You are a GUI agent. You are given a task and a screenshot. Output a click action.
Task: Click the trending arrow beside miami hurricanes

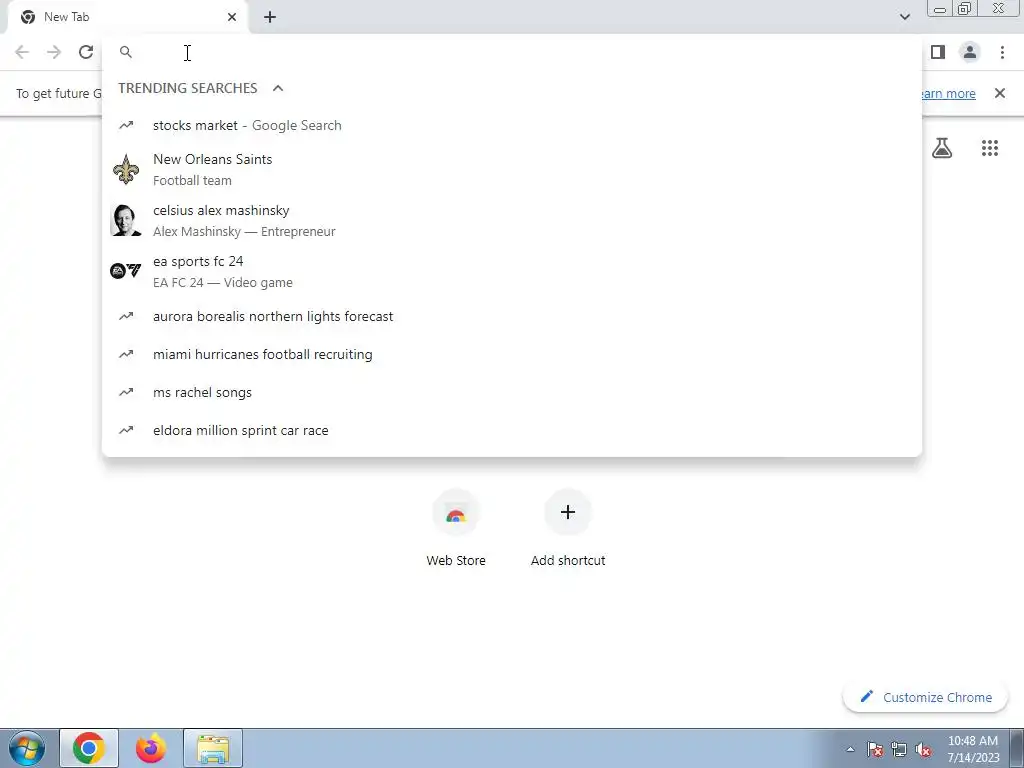pyautogui.click(x=126, y=354)
